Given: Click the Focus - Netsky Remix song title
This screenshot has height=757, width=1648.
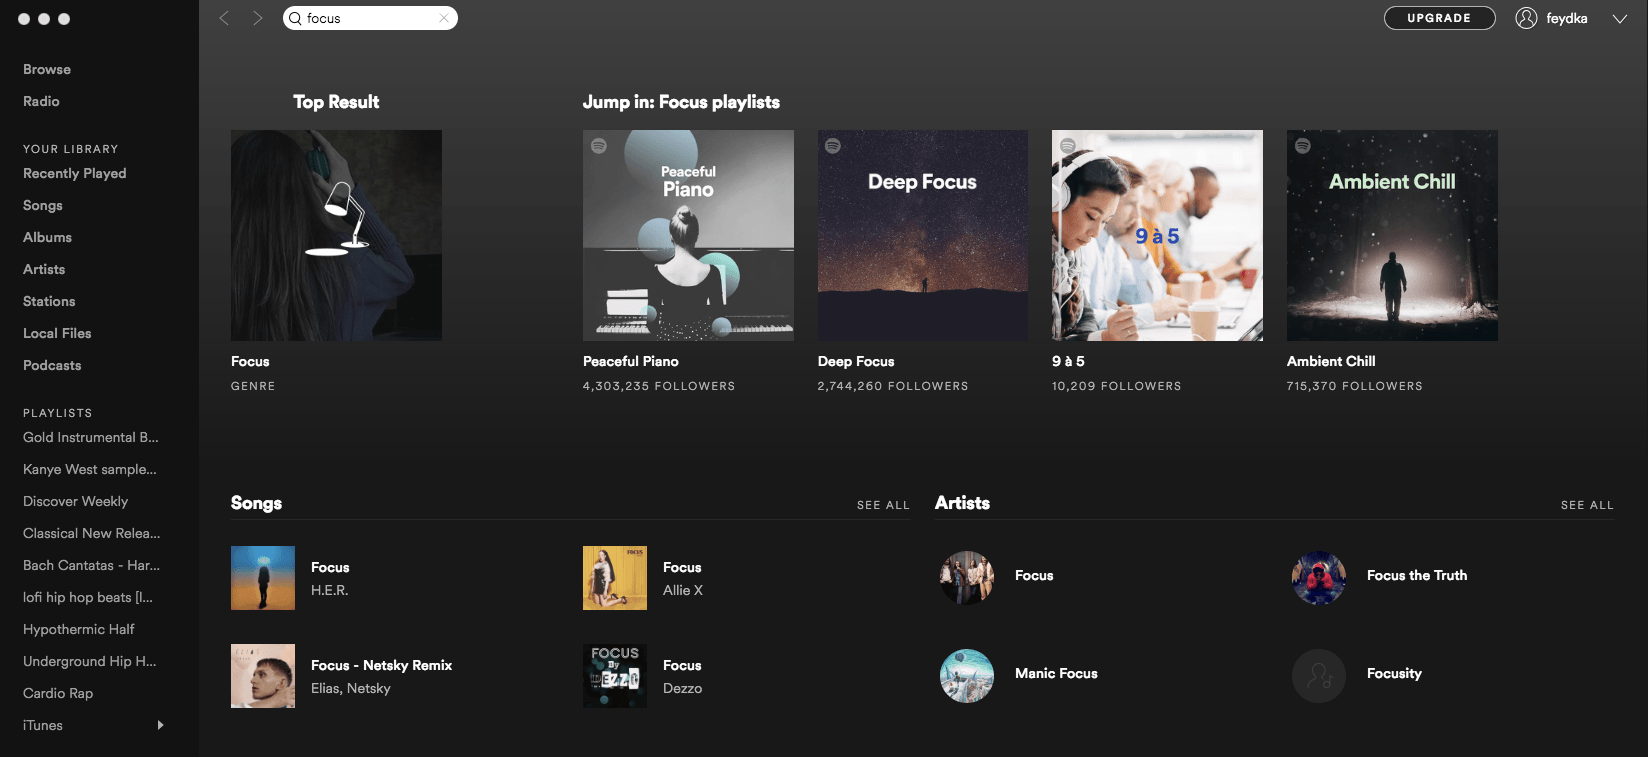Looking at the screenshot, I should coord(381,665).
